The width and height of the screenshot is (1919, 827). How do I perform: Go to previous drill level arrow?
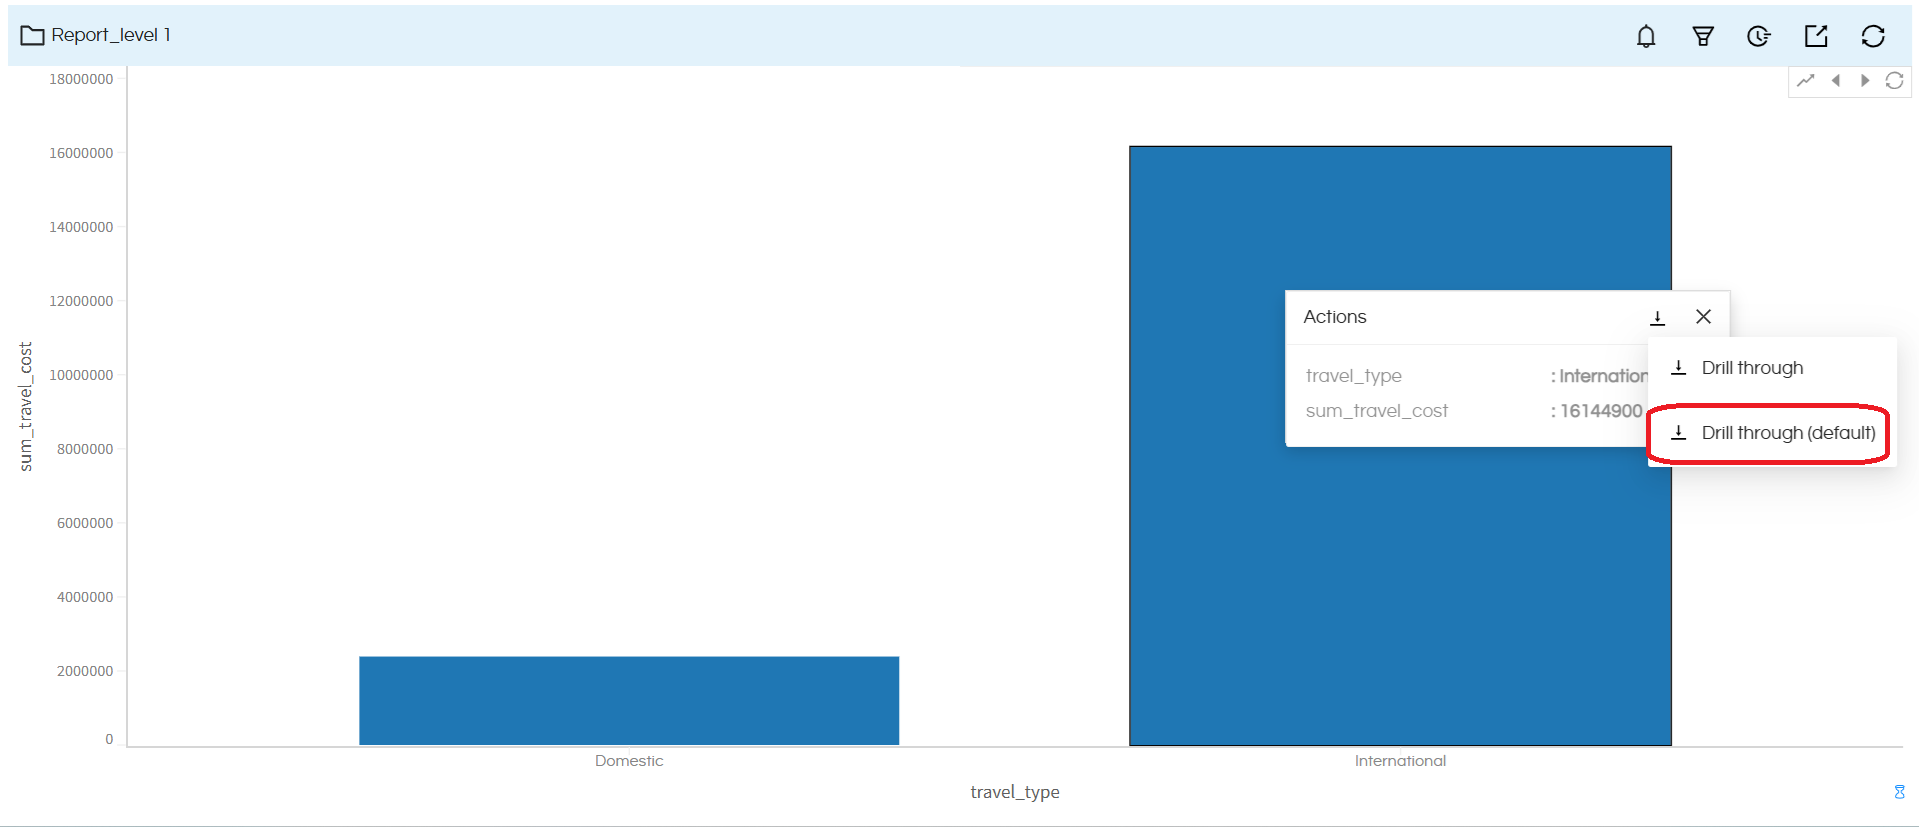(1836, 81)
